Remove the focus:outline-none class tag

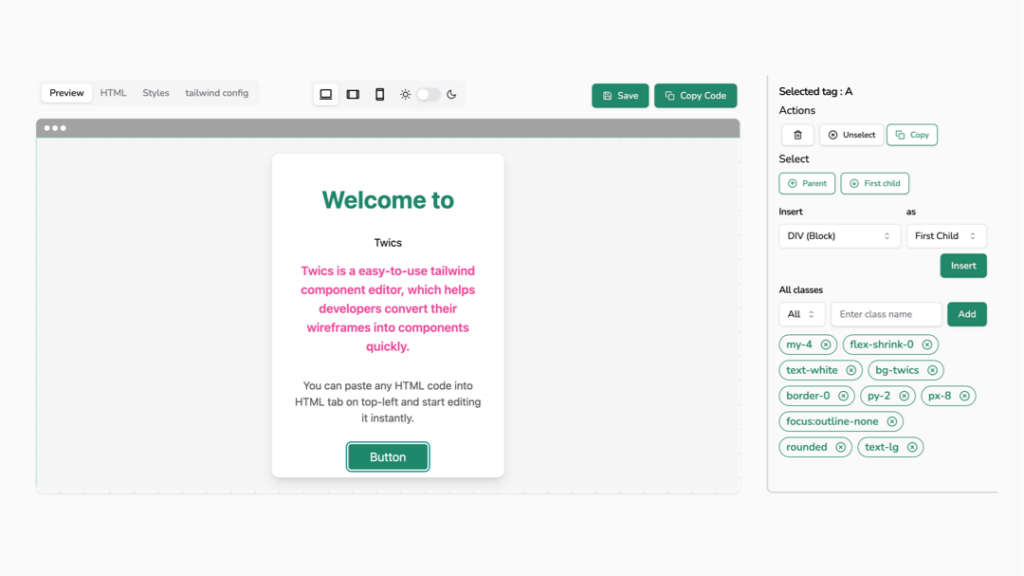891,422
